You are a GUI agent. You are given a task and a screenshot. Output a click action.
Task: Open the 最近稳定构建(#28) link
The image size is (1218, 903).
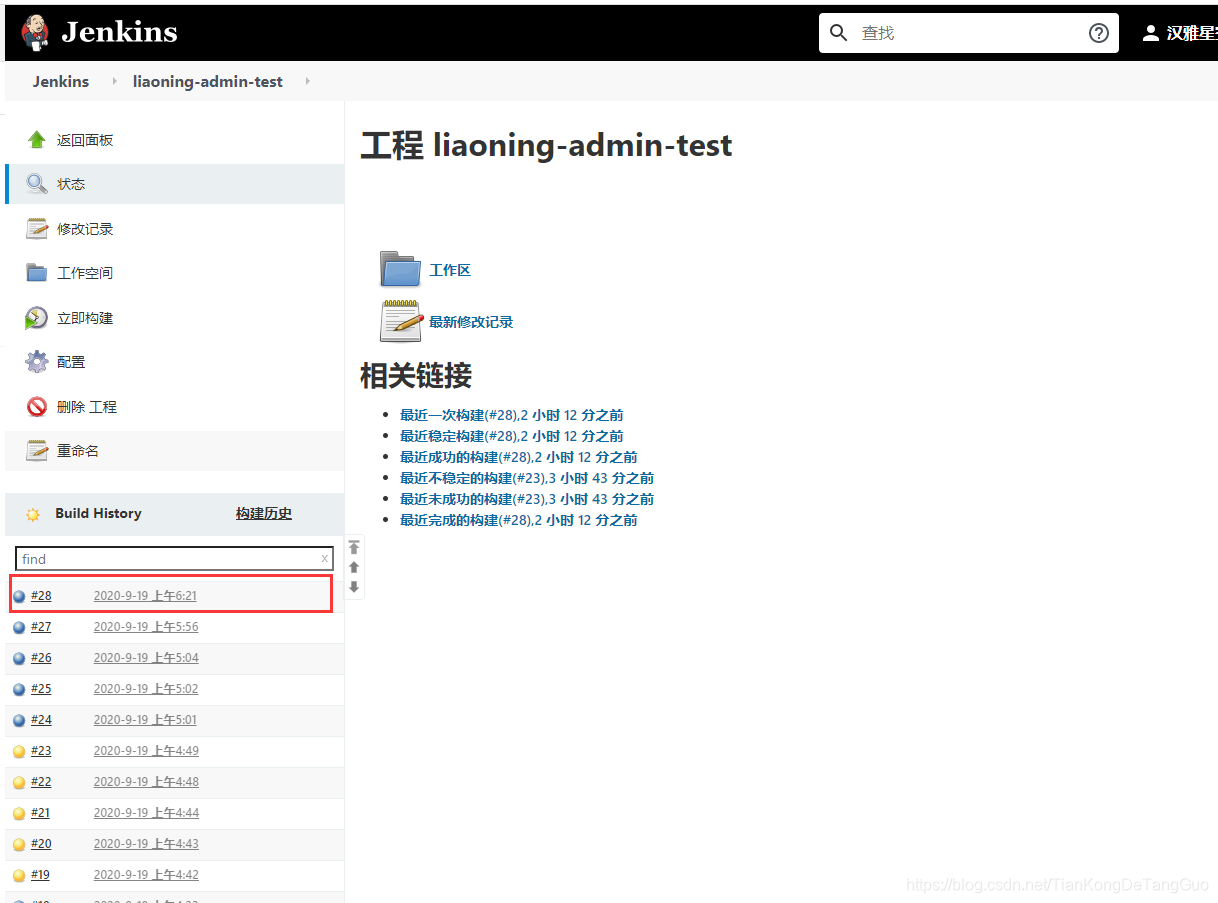coord(512,436)
